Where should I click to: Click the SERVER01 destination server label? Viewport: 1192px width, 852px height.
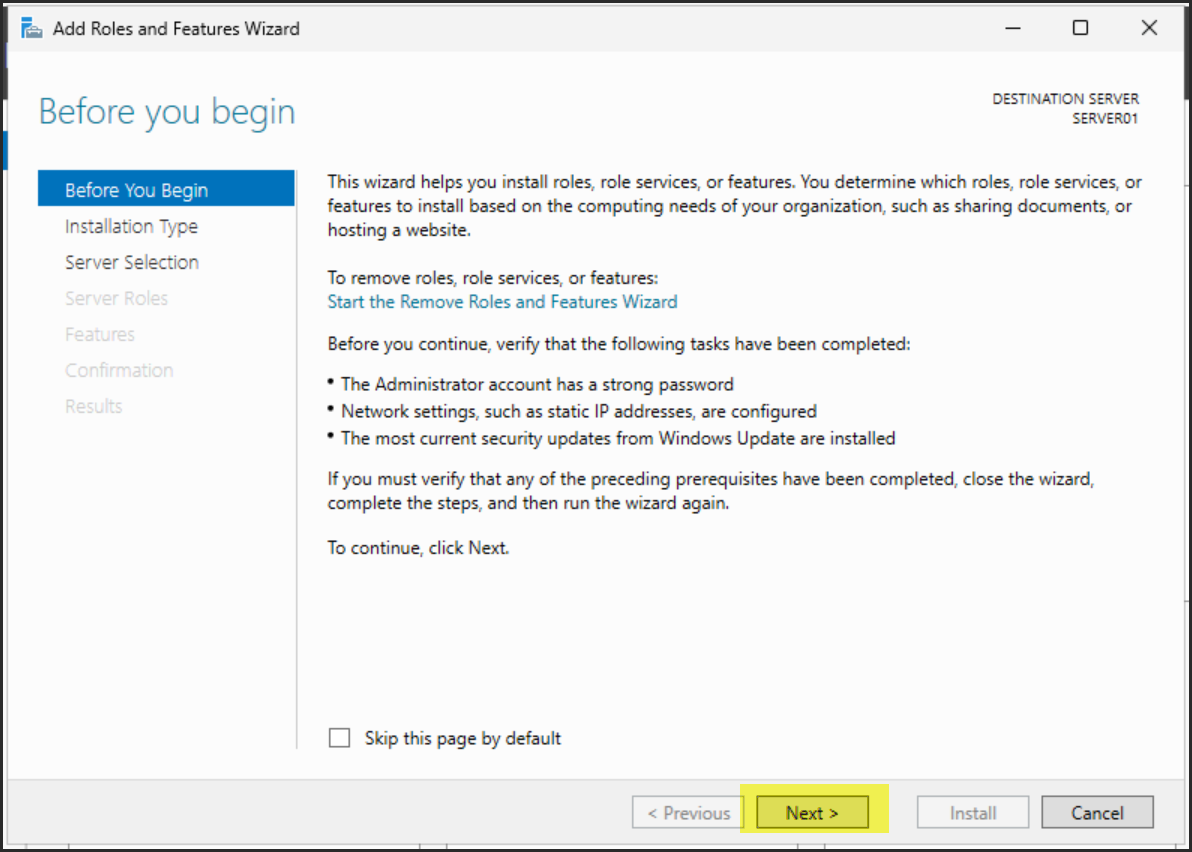click(x=1105, y=118)
